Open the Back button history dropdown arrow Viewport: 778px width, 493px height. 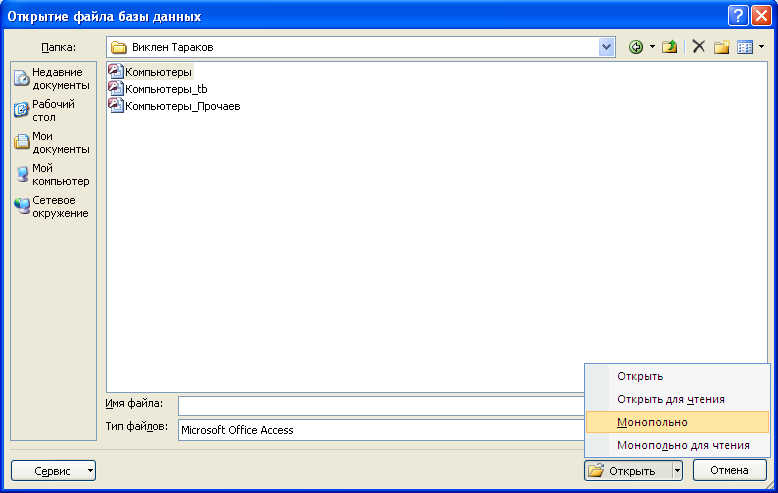(652, 47)
